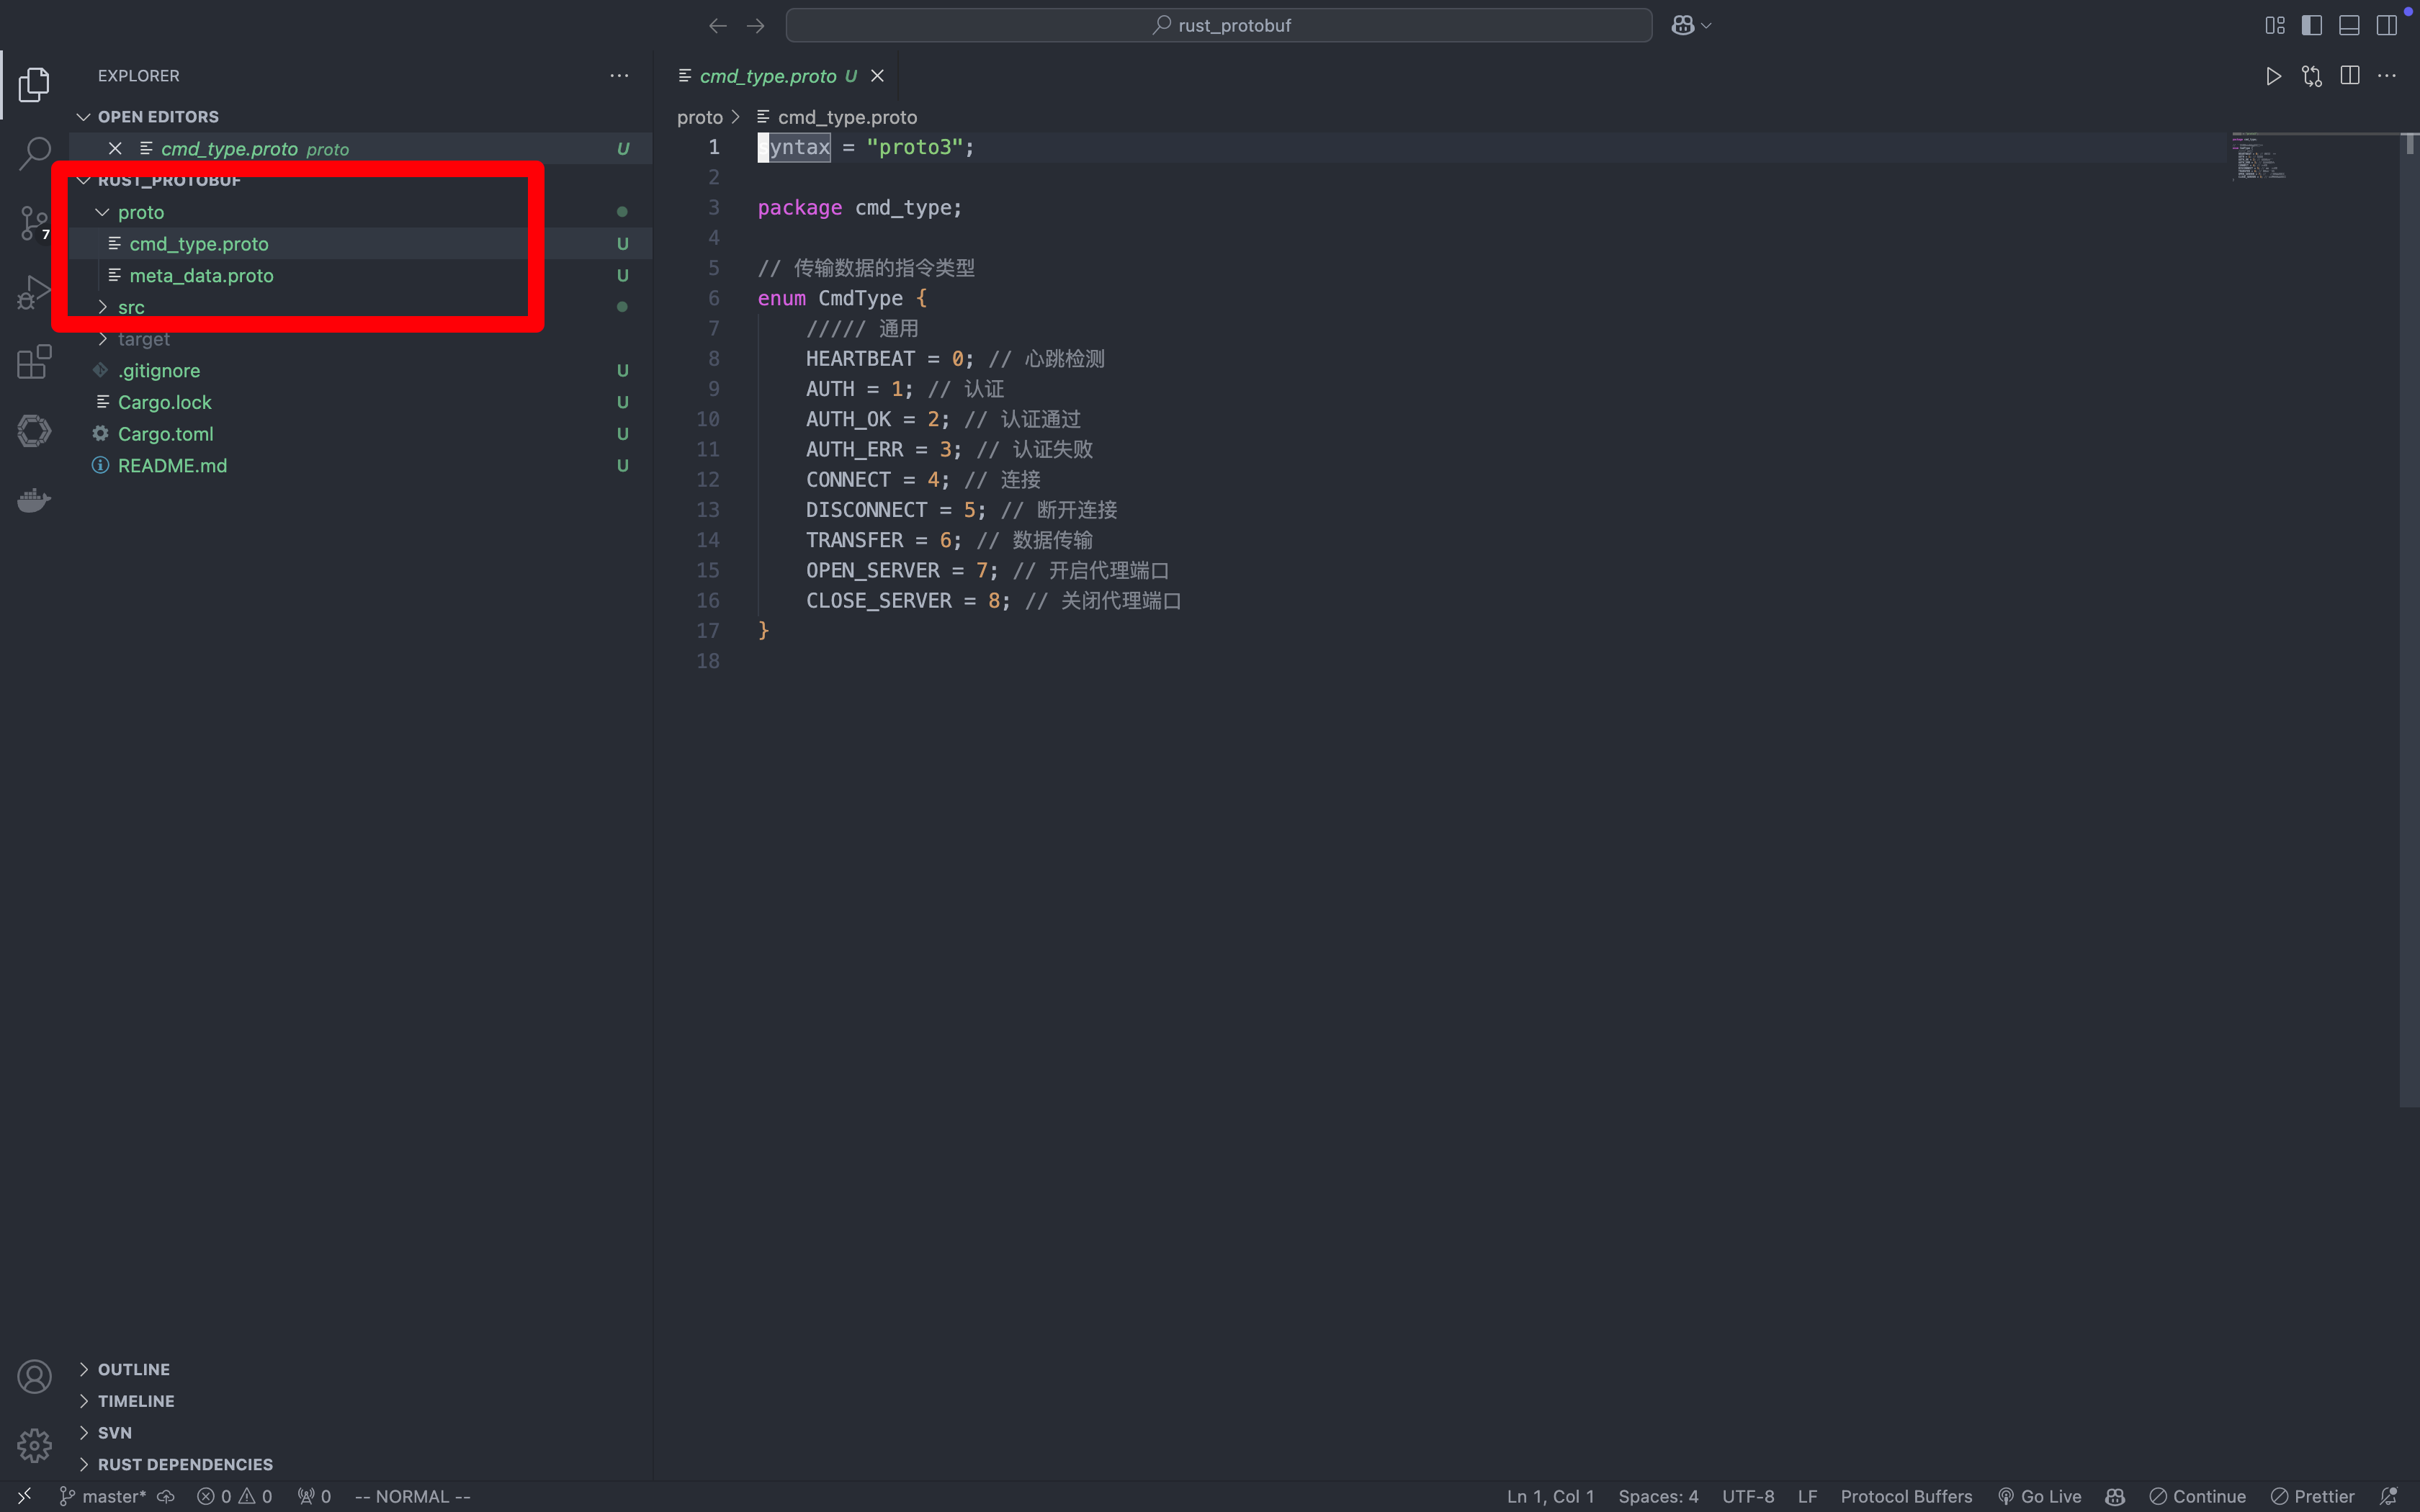Open the Extensions view
Viewport: 2420px width, 1512px height.
[34, 361]
